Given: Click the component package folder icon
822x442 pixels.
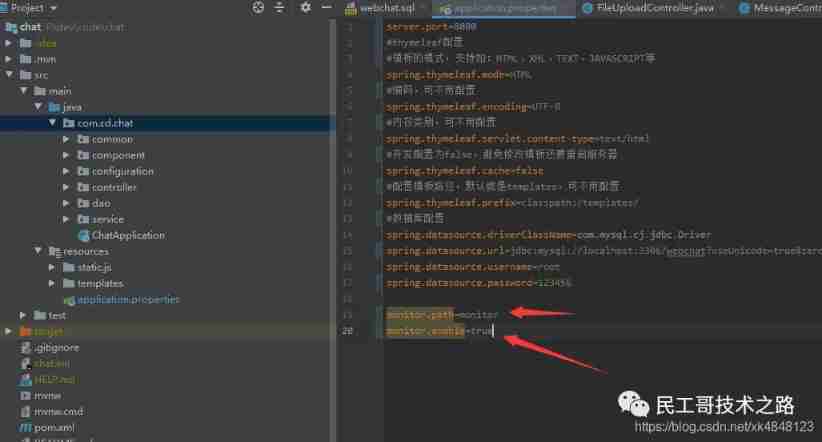Looking at the screenshot, I should (83, 155).
